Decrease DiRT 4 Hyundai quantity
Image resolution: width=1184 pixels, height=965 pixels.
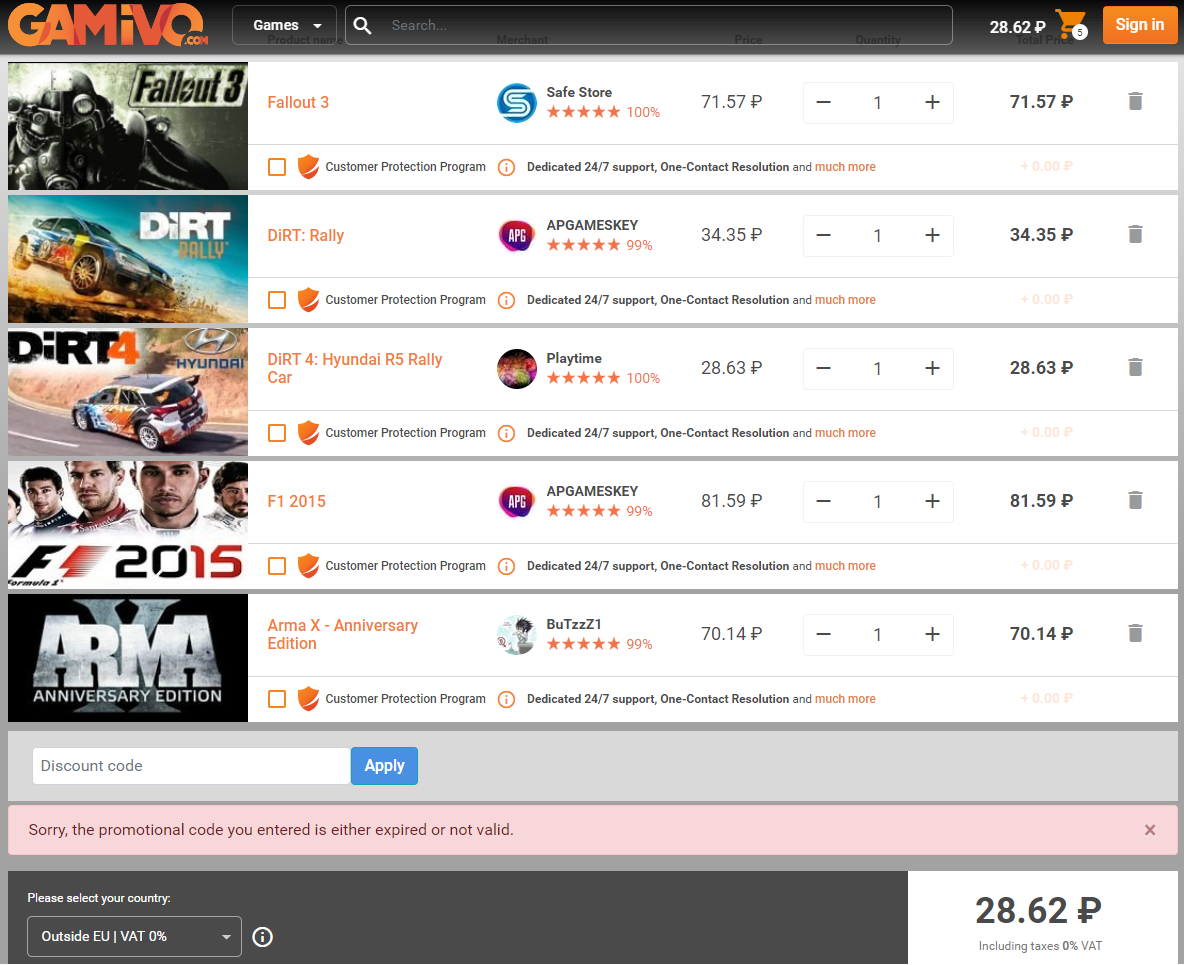point(824,368)
